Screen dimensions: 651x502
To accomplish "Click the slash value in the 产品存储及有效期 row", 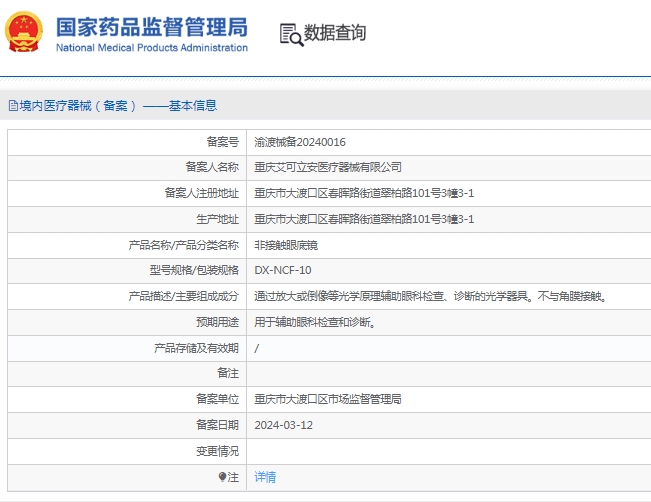I will pos(257,348).
